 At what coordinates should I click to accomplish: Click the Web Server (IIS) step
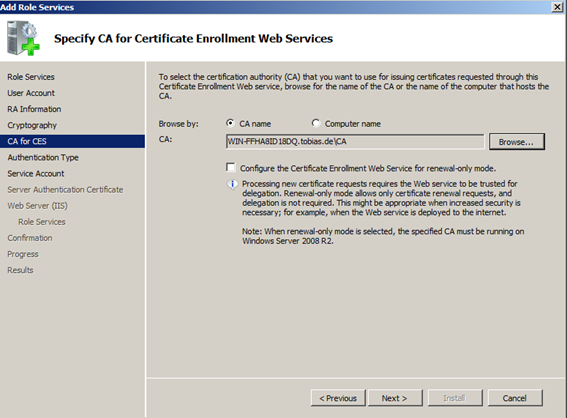pos(38,206)
